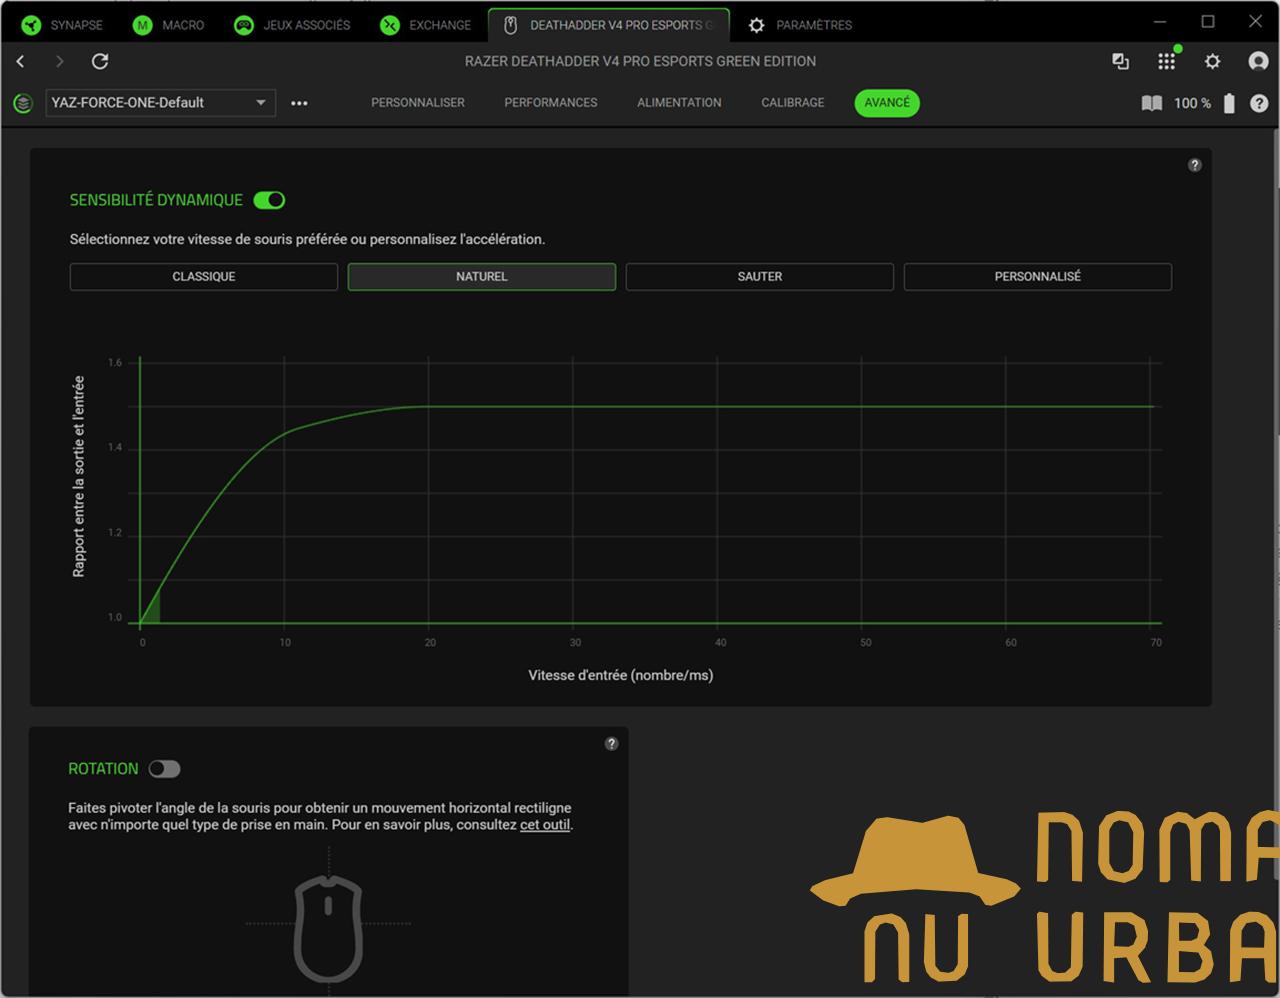Open the apps grid module icon
1280x998 pixels.
(x=1166, y=62)
